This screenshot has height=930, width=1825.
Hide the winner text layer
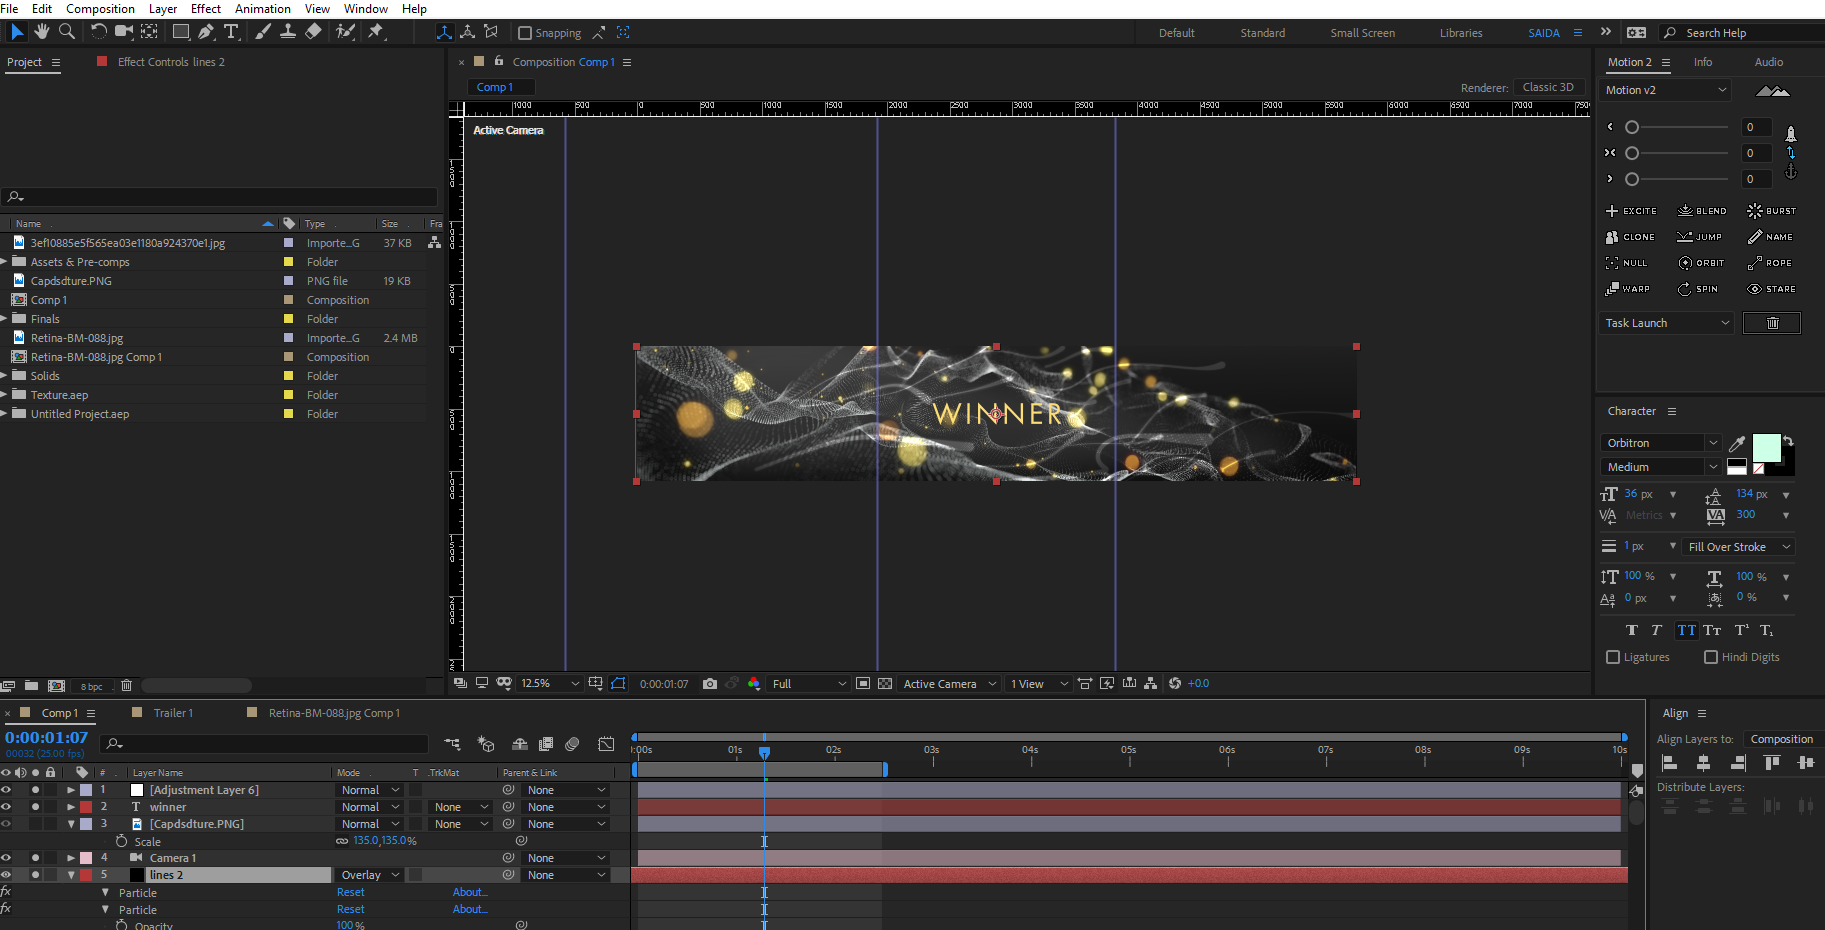6,807
